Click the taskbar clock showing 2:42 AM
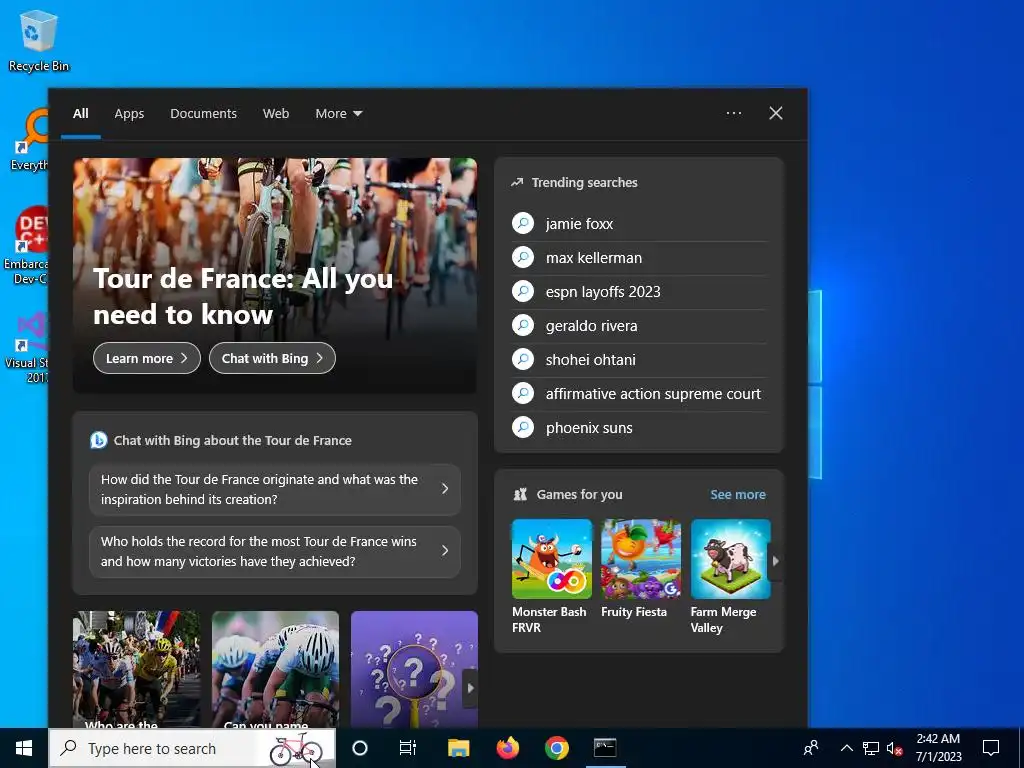 pos(938,748)
